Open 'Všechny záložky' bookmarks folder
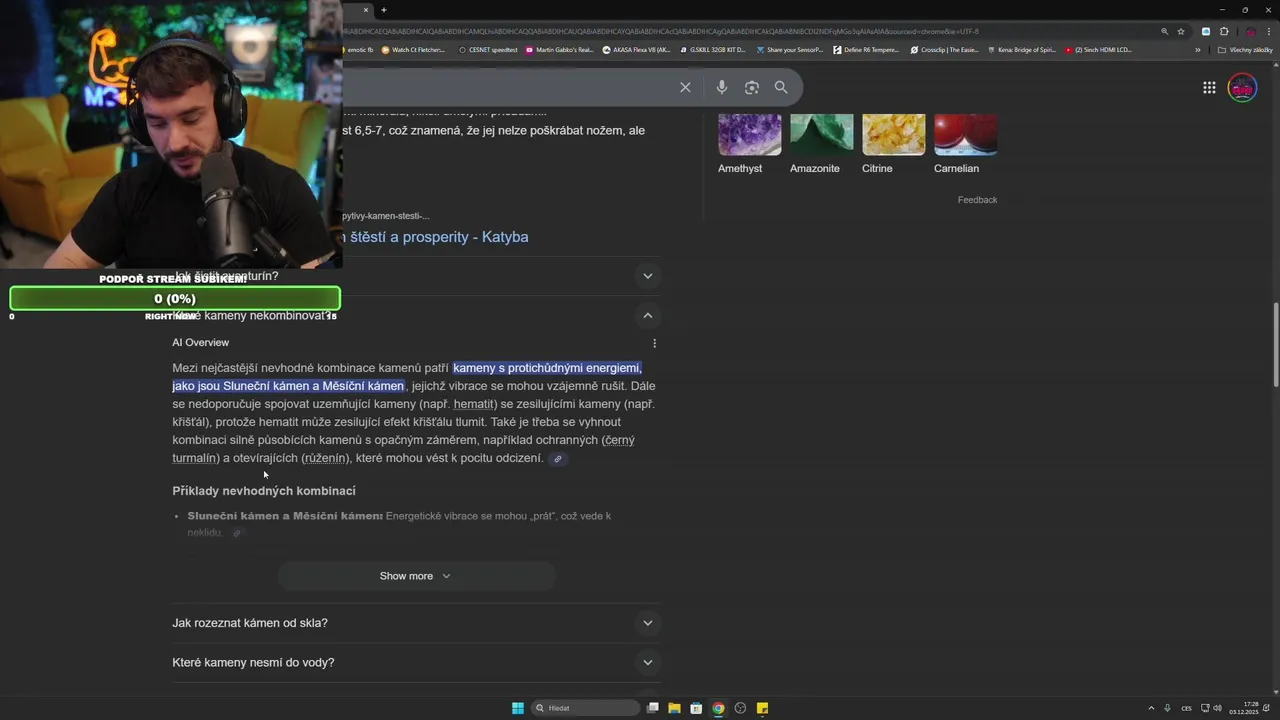The width and height of the screenshot is (1280, 720). (x=1246, y=50)
